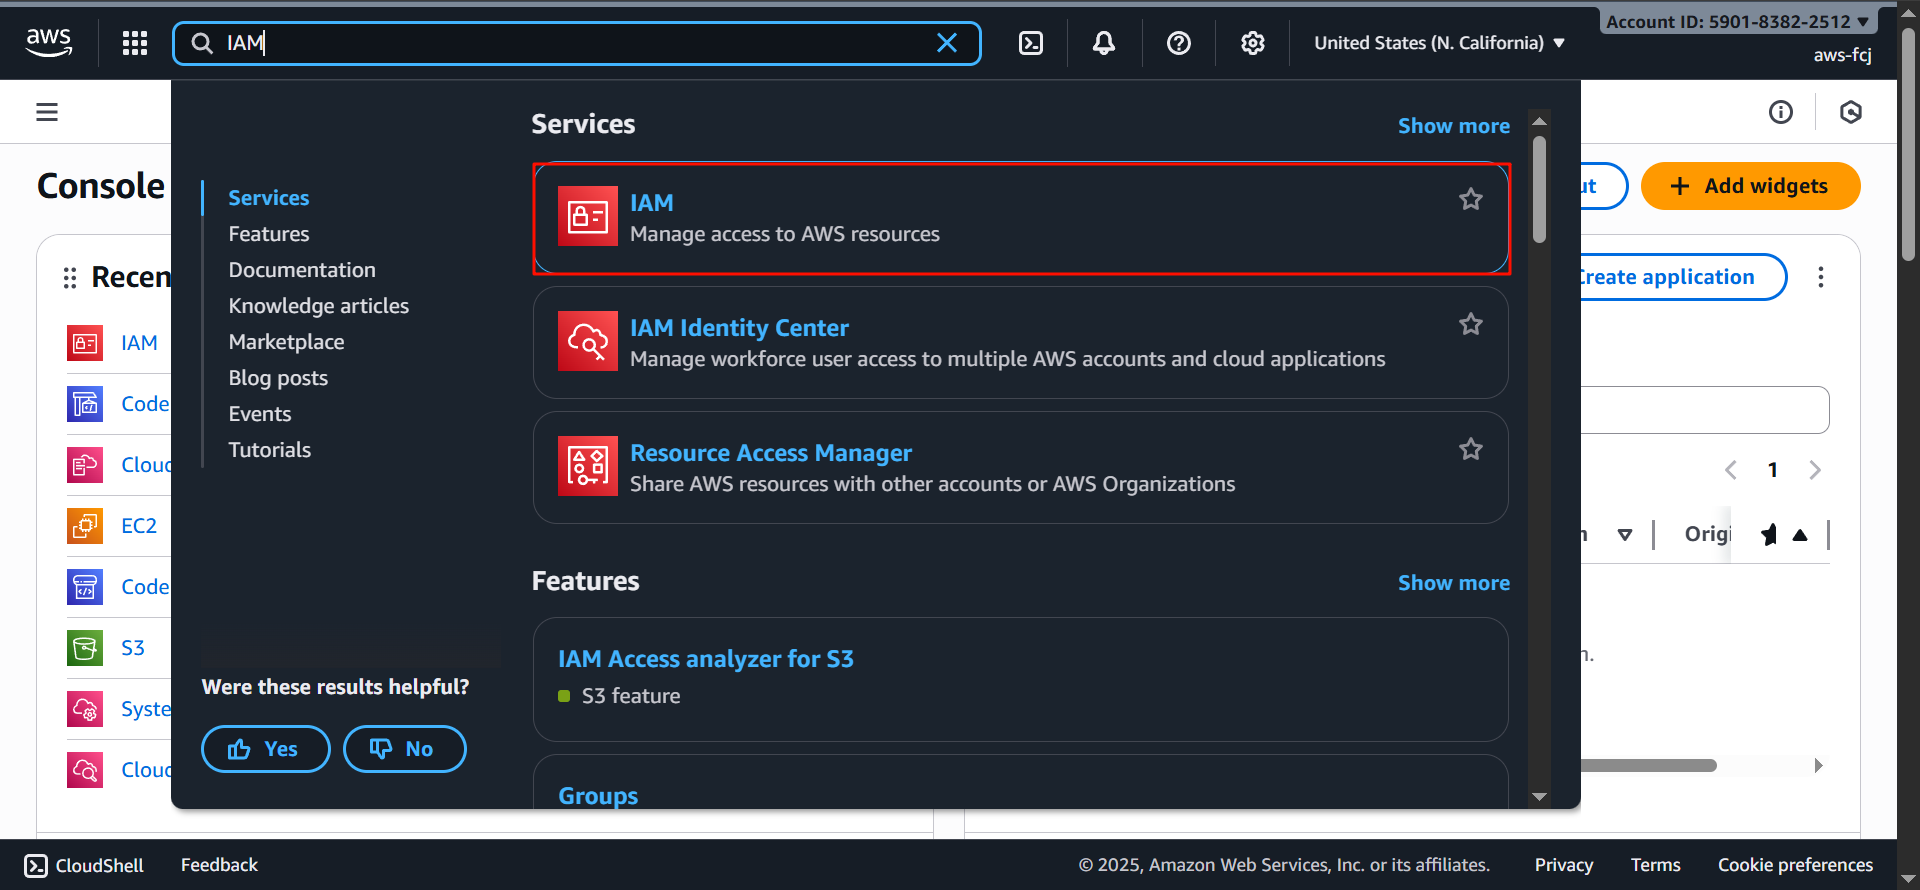Open the applications table column filter triangle
1920x890 pixels.
[x=1625, y=535]
